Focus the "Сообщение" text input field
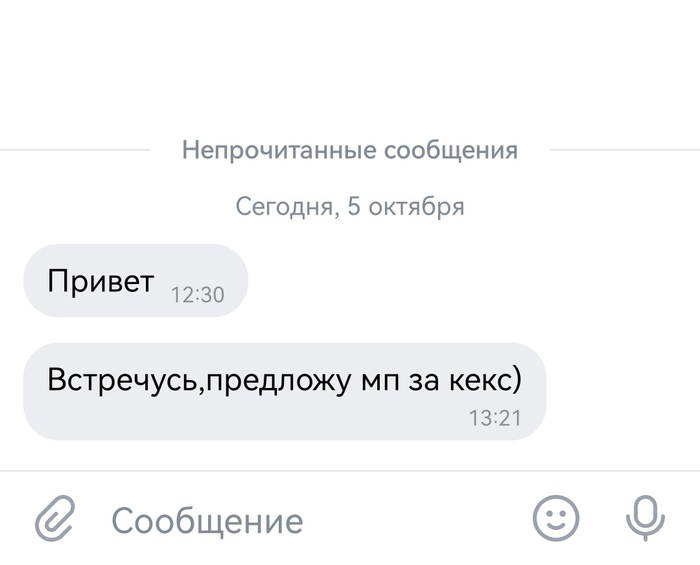 pos(300,520)
